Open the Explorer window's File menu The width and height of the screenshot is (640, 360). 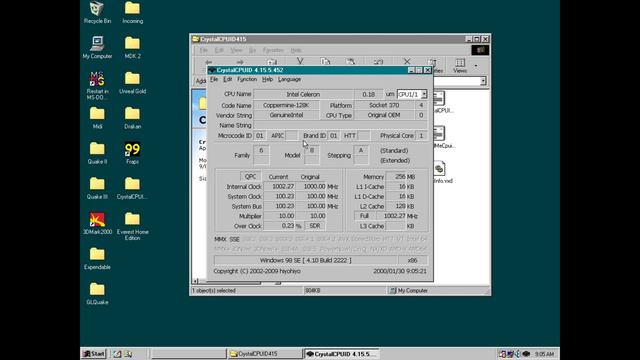pyautogui.click(x=204, y=50)
